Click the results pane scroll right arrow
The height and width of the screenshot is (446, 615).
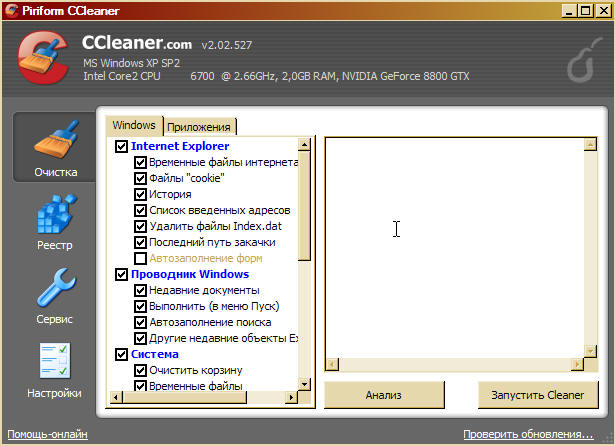tap(577, 364)
